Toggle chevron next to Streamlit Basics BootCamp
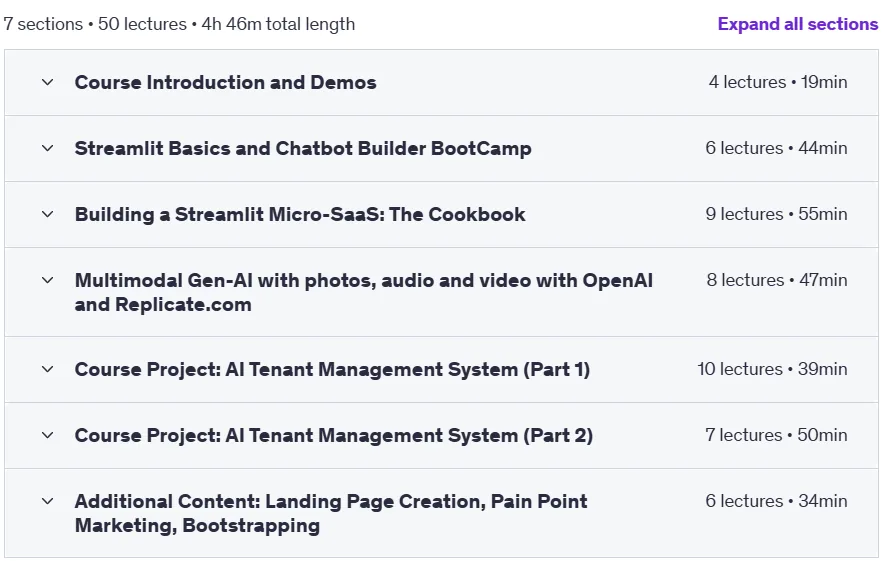This screenshot has width=882, height=561. (x=48, y=149)
